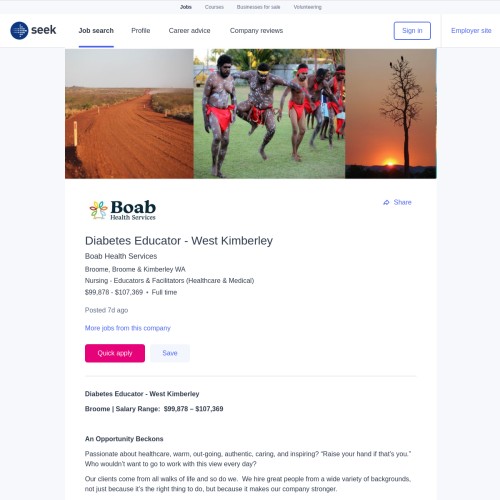Screen dimensions: 500x500
Task: Click the Boab Health Services logo
Action: tap(123, 210)
